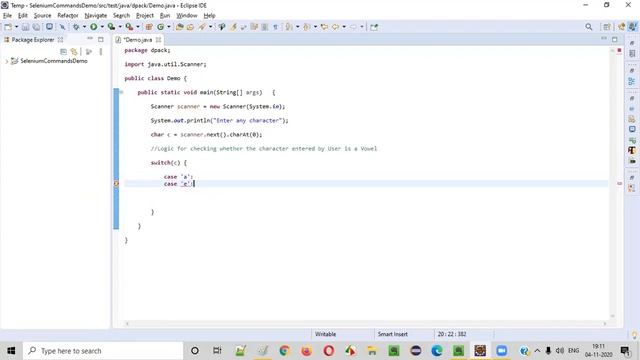640x360 pixels.
Task: Open the New Java Class dropdown arrow
Action: (169, 27)
